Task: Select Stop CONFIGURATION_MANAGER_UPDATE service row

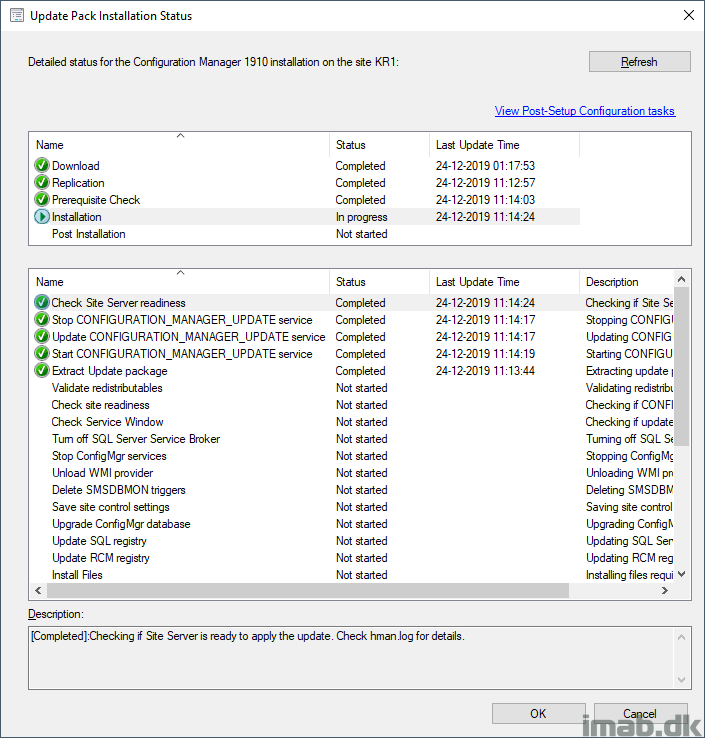Action: [352, 320]
